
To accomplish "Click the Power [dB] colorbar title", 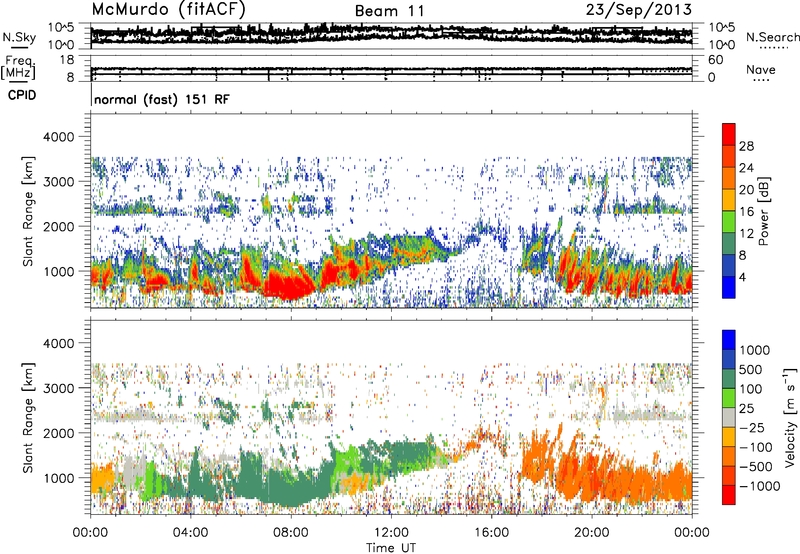I will [763, 211].
